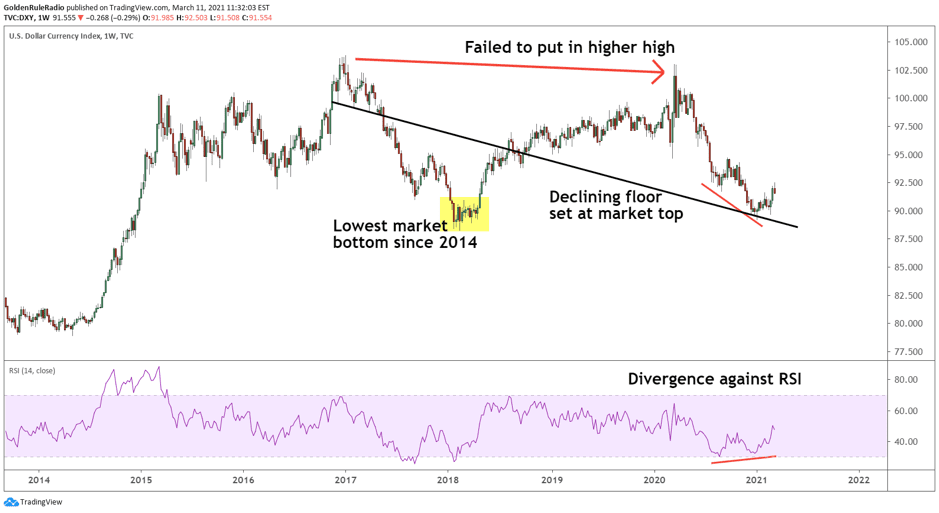The image size is (939, 513).
Task: Click the 2018 label on the time axis
Action: [x=448, y=480]
